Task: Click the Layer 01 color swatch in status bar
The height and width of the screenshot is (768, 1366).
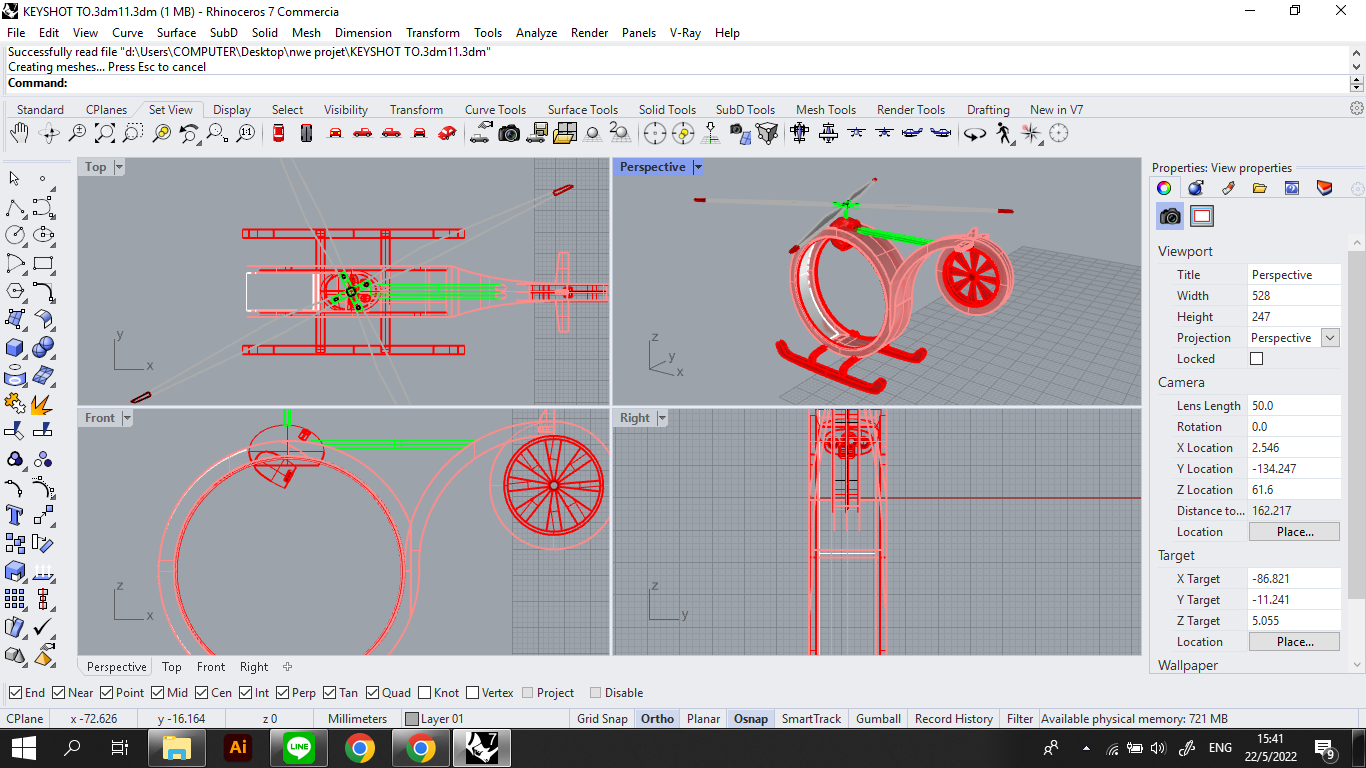Action: pyautogui.click(x=411, y=719)
